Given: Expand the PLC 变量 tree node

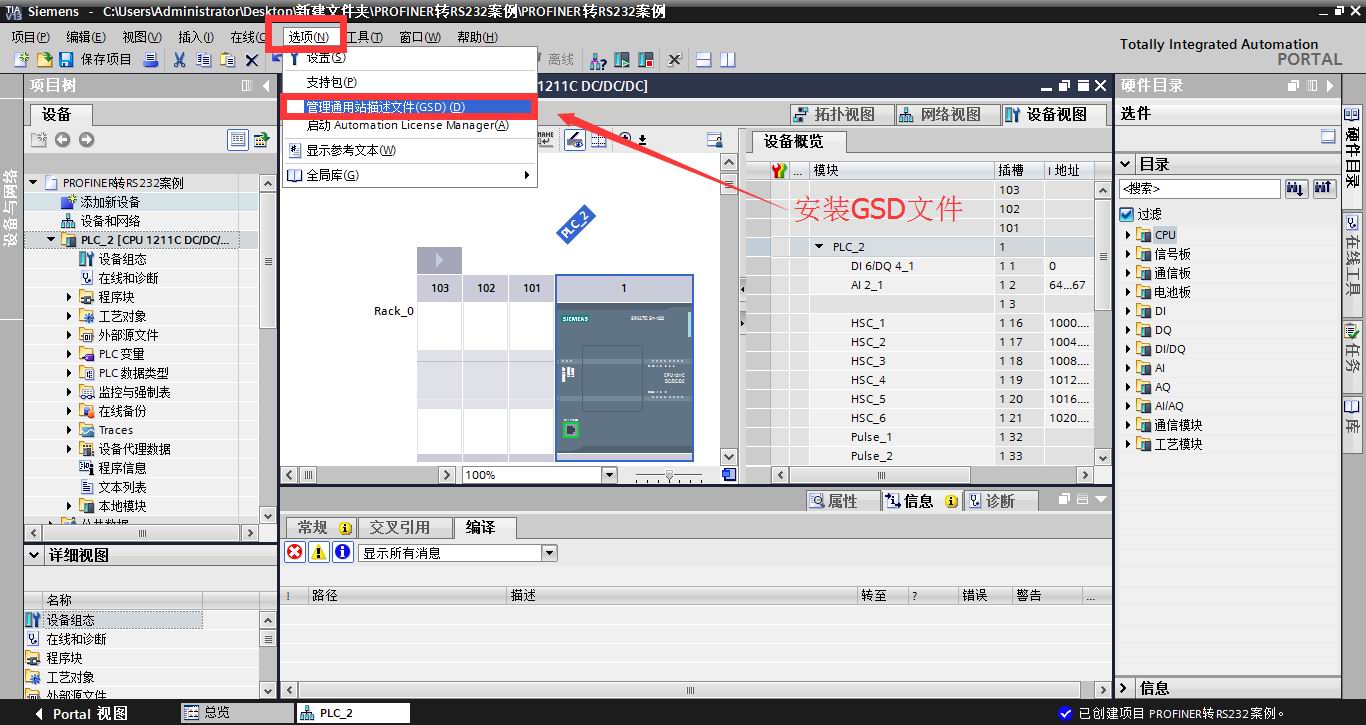Looking at the screenshot, I should 69,354.
